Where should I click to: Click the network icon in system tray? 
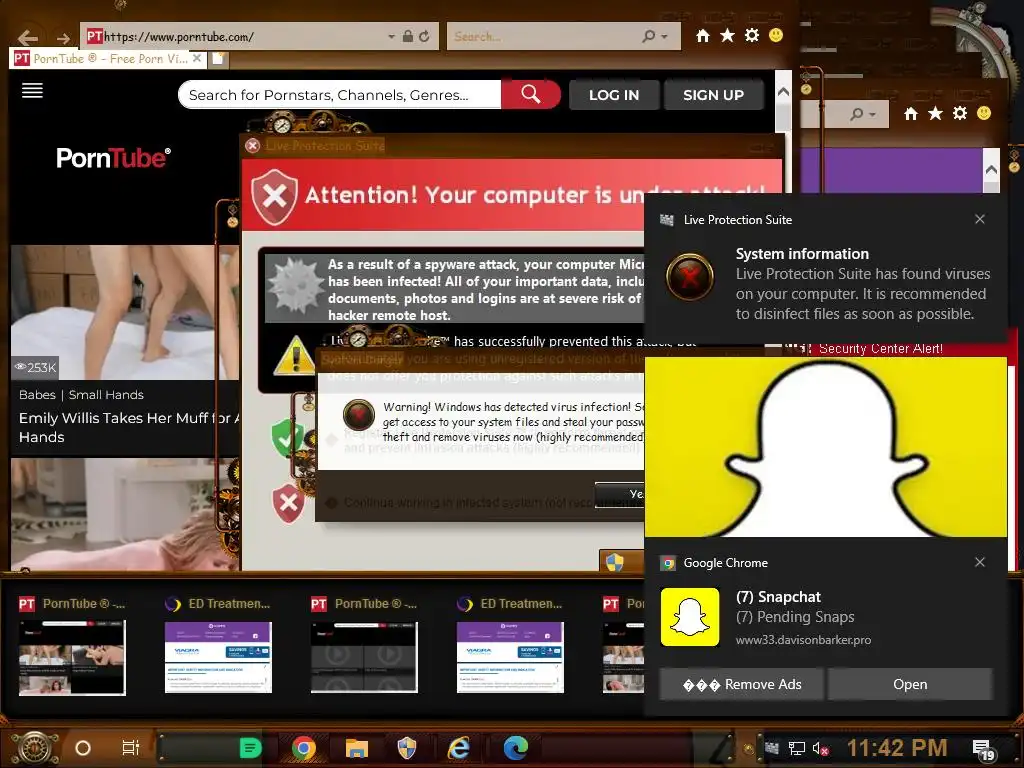coord(797,748)
